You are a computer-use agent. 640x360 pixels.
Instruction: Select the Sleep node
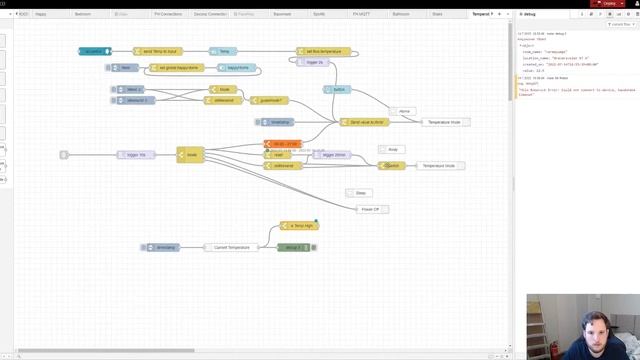(x=359, y=193)
